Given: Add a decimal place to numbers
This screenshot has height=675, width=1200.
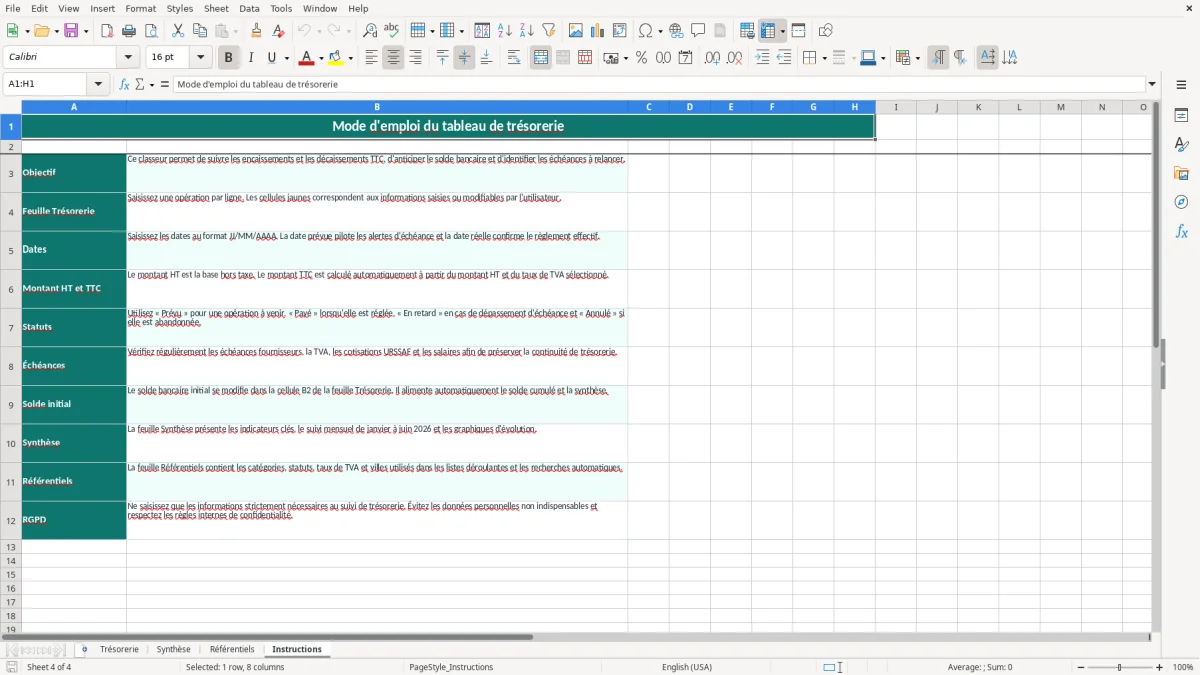Looking at the screenshot, I should click(712, 58).
